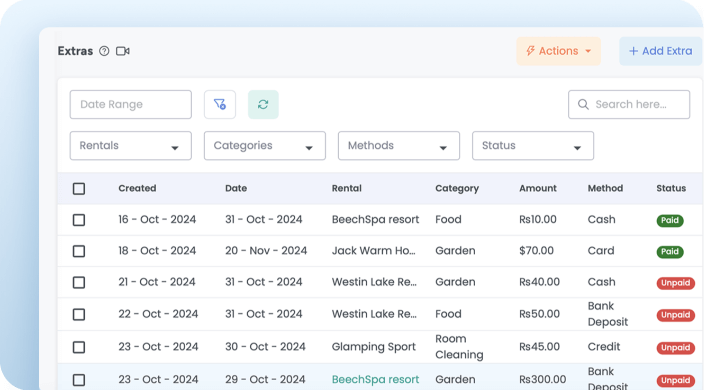Click the Rental column header
Image resolution: width=704 pixels, height=390 pixels.
[347, 188]
